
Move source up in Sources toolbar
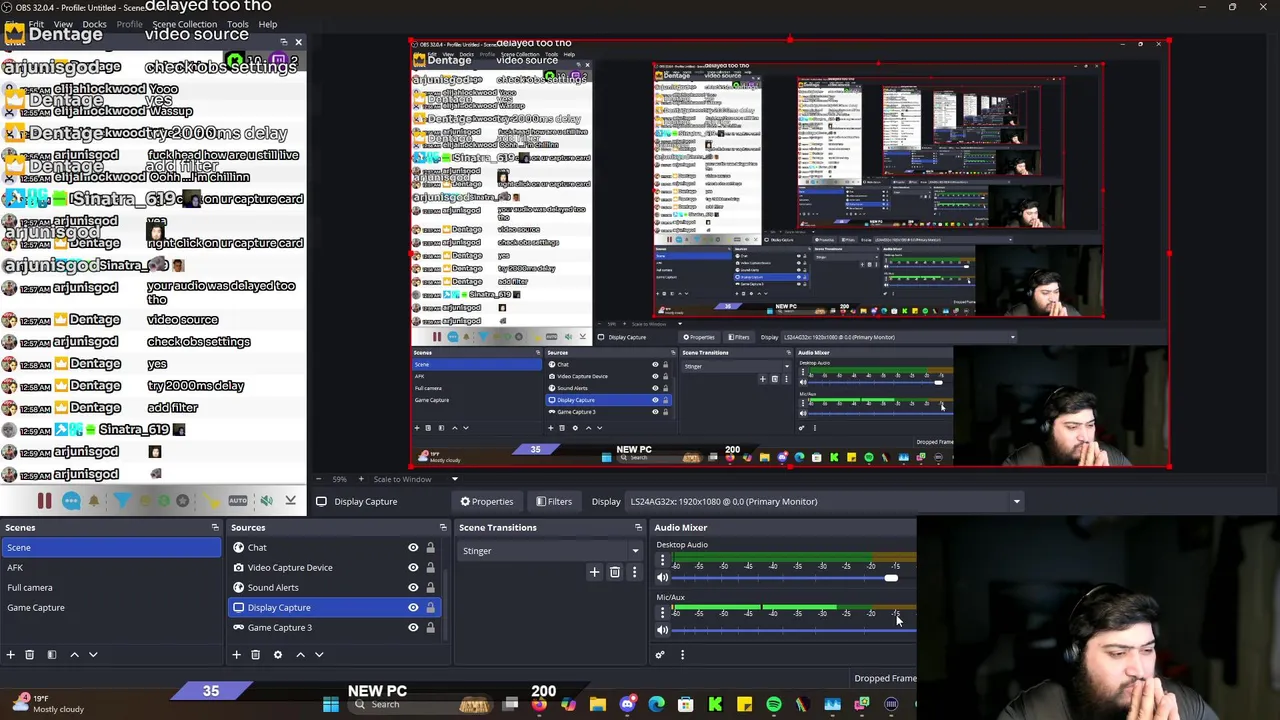300,655
